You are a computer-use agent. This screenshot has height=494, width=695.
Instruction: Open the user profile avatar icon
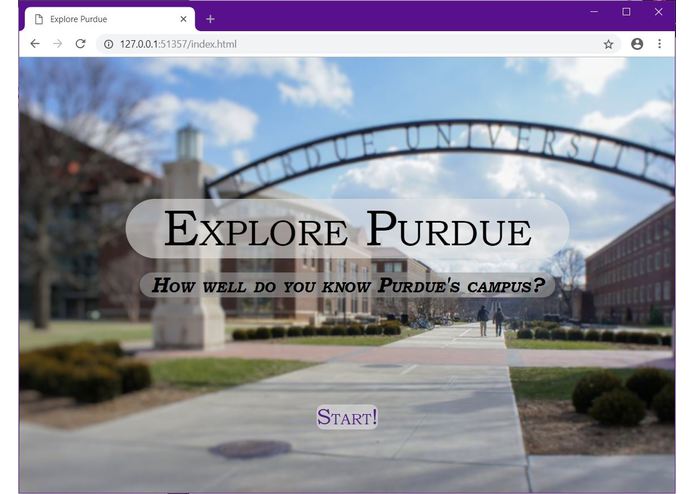tap(637, 44)
